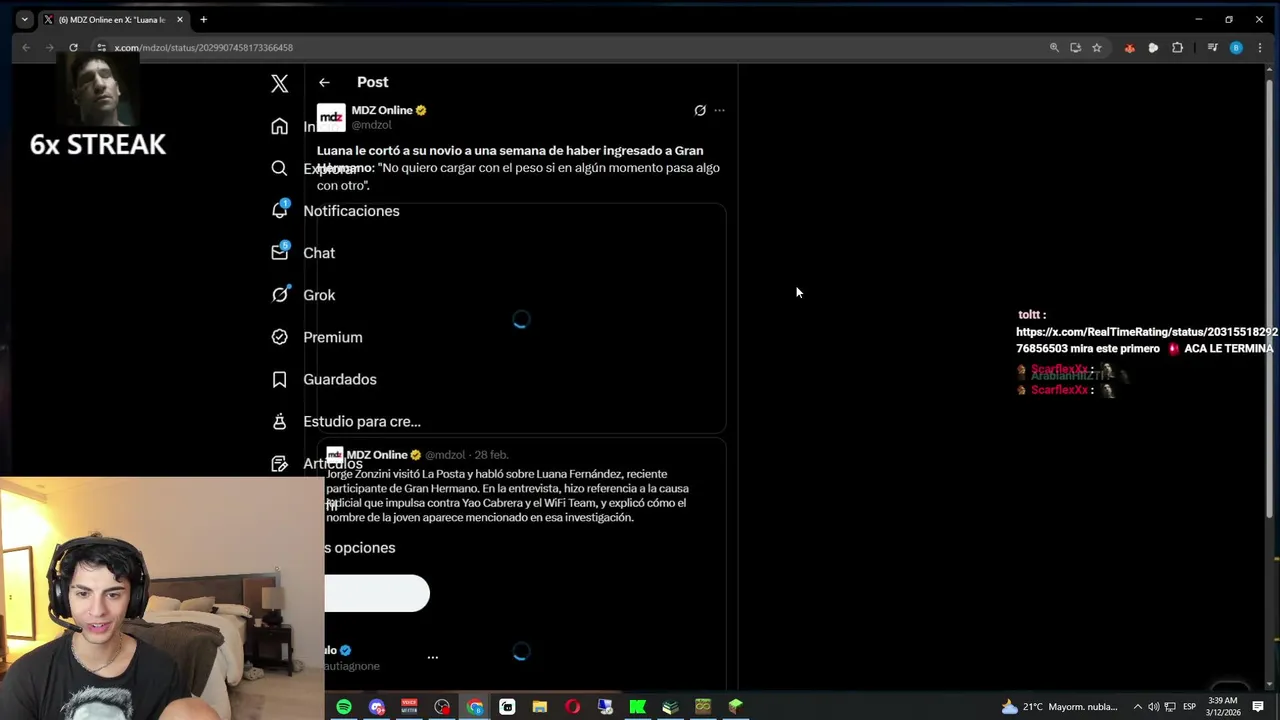Open Chrome three-dot menu
Viewport: 1280px width, 720px height.
(1260, 47)
